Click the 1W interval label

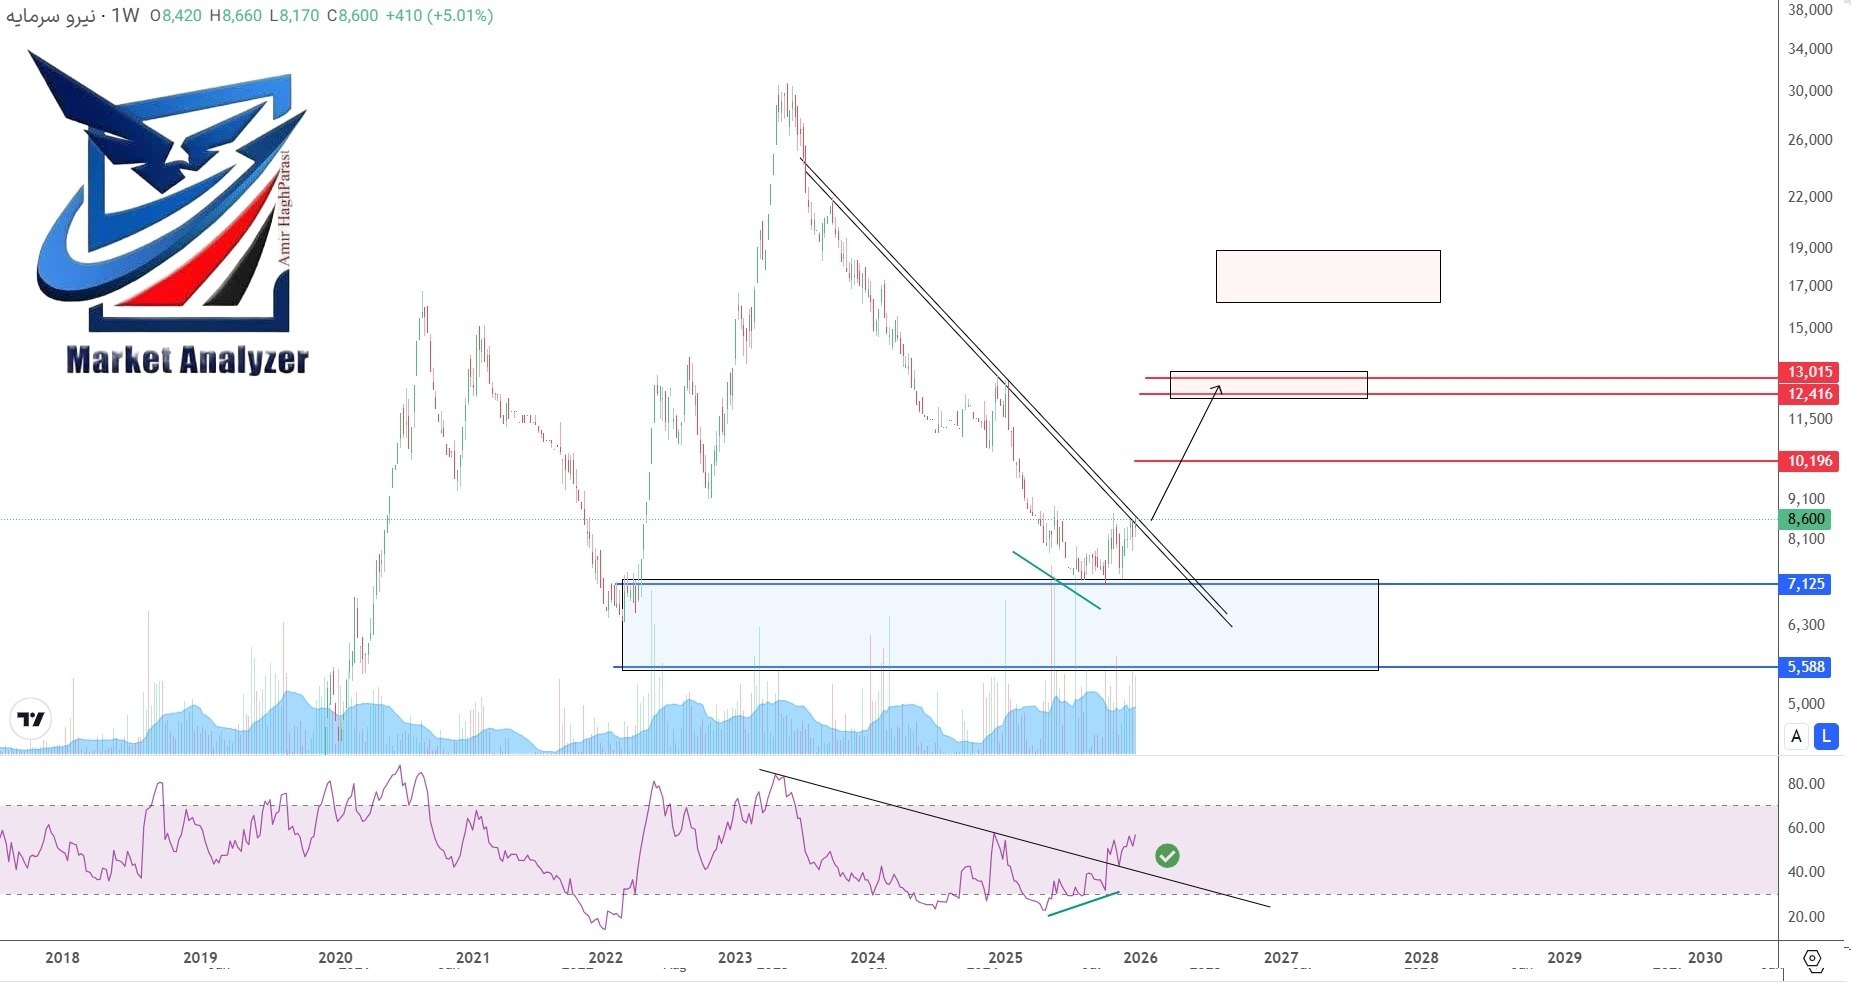pyautogui.click(x=125, y=16)
